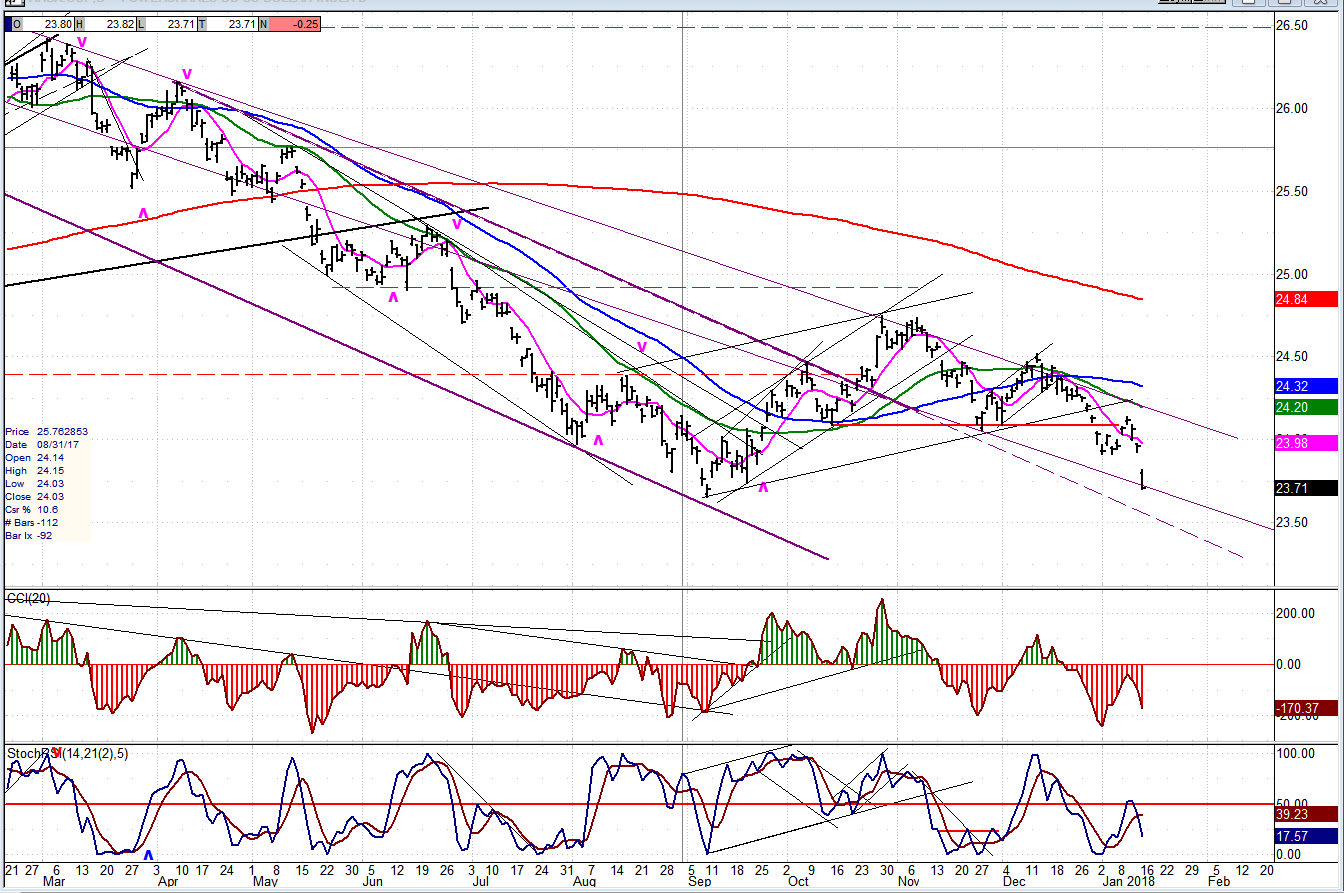Click the magenta caret marker under early April bars

point(143,213)
